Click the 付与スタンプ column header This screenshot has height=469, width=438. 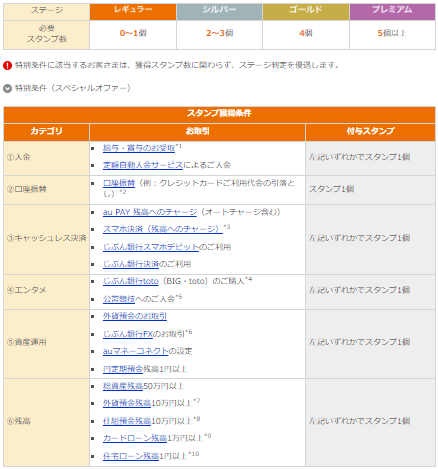370,132
